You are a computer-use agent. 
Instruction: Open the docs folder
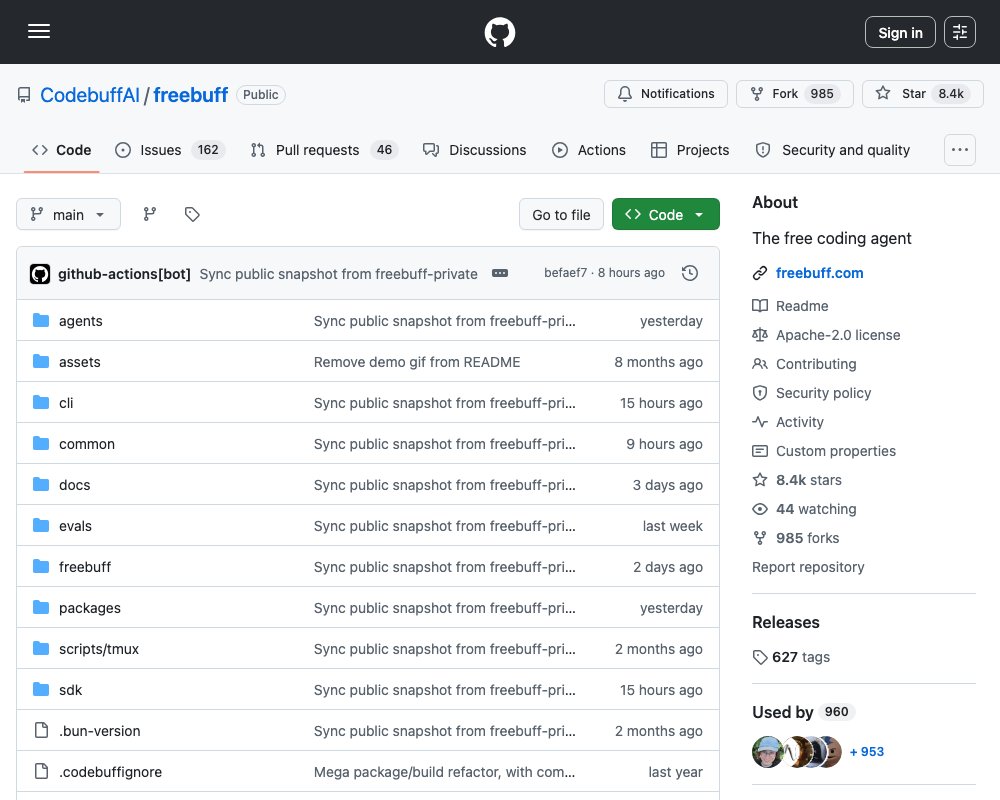tap(75, 485)
